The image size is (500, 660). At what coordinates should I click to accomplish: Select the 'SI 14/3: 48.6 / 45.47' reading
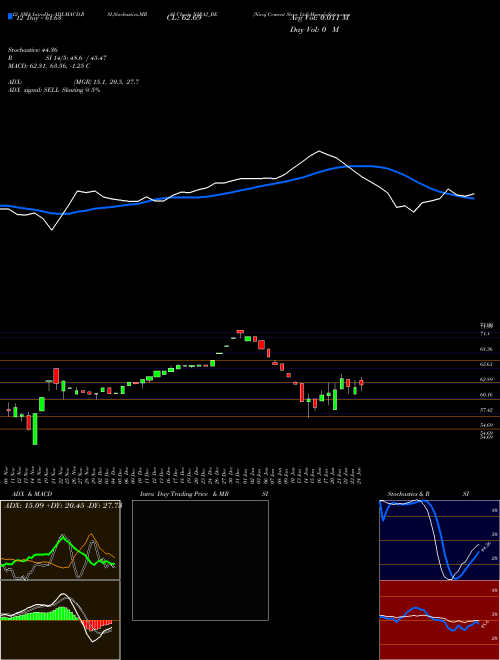[x=76, y=58]
